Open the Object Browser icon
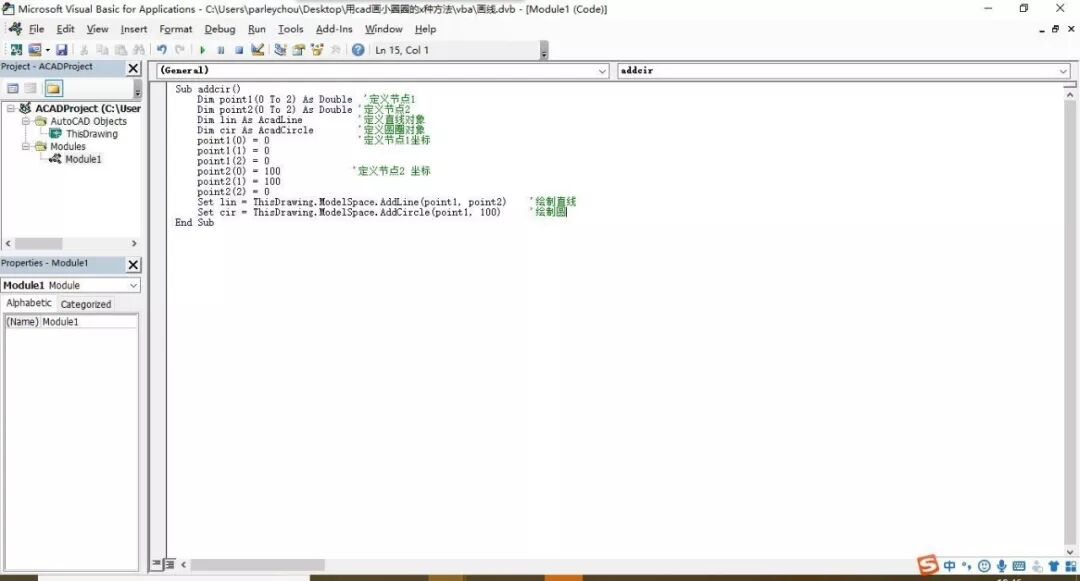The height and width of the screenshot is (581, 1080). point(318,50)
